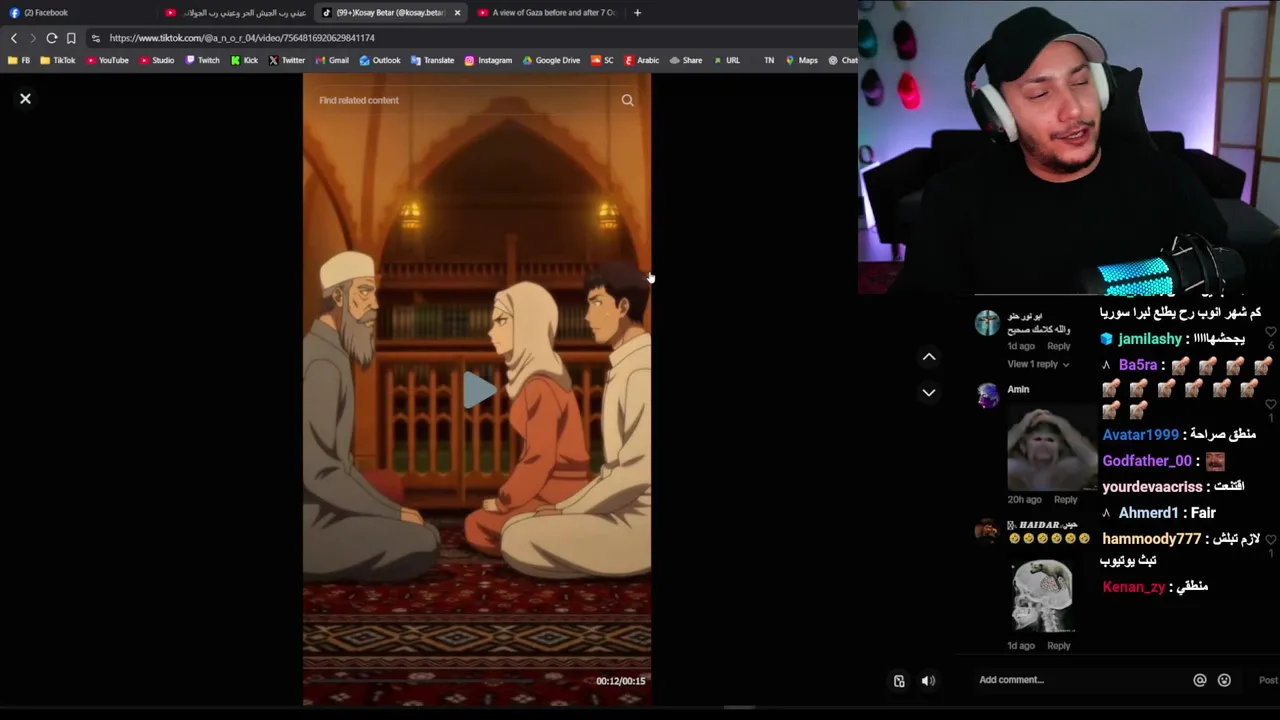Open Amin's profile avatar
This screenshot has height=720, width=1280.
click(x=987, y=396)
